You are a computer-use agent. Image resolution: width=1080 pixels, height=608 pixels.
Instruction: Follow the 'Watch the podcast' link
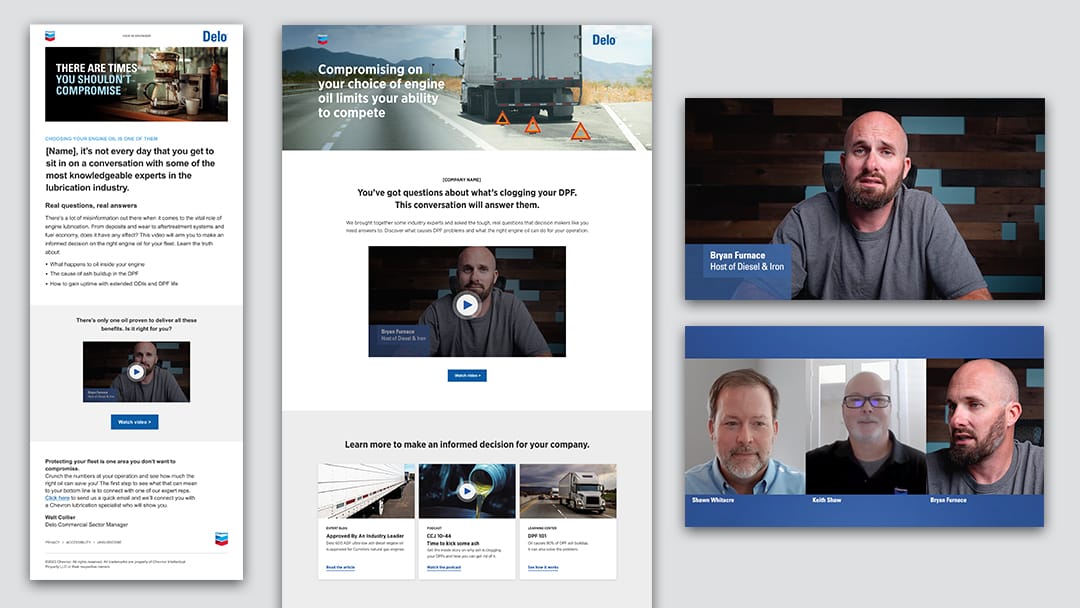coord(444,567)
